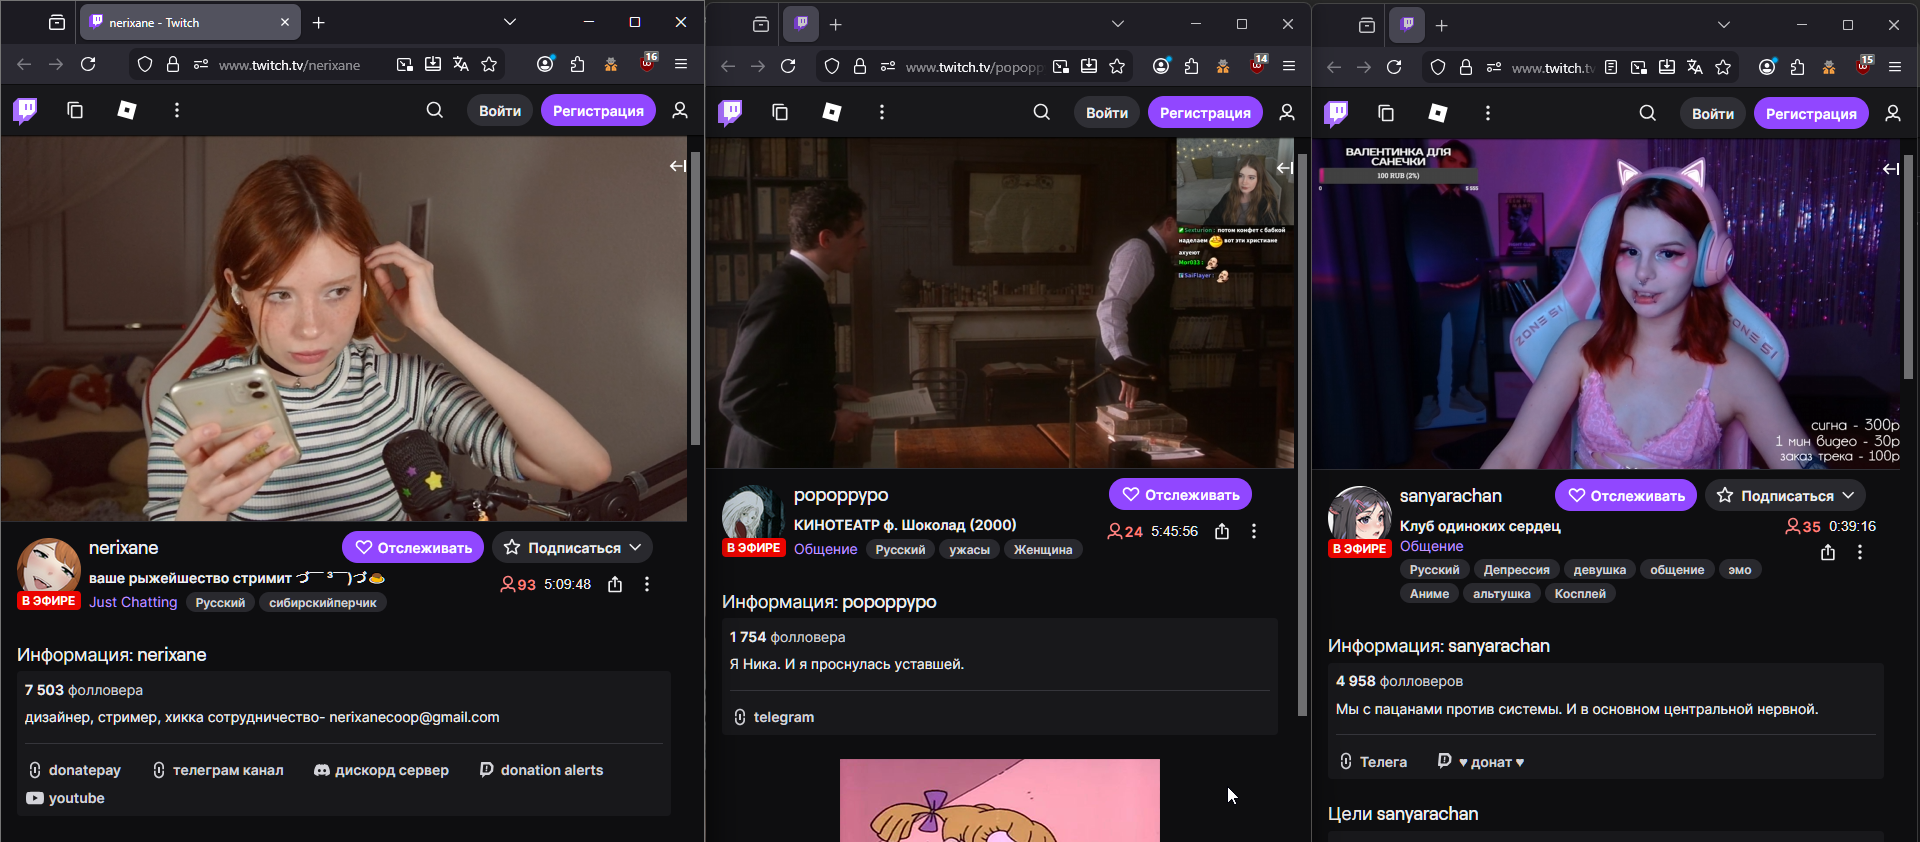Click the user profile icon in the sanyarachan window
The height and width of the screenshot is (842, 1920).
coord(1892,113)
